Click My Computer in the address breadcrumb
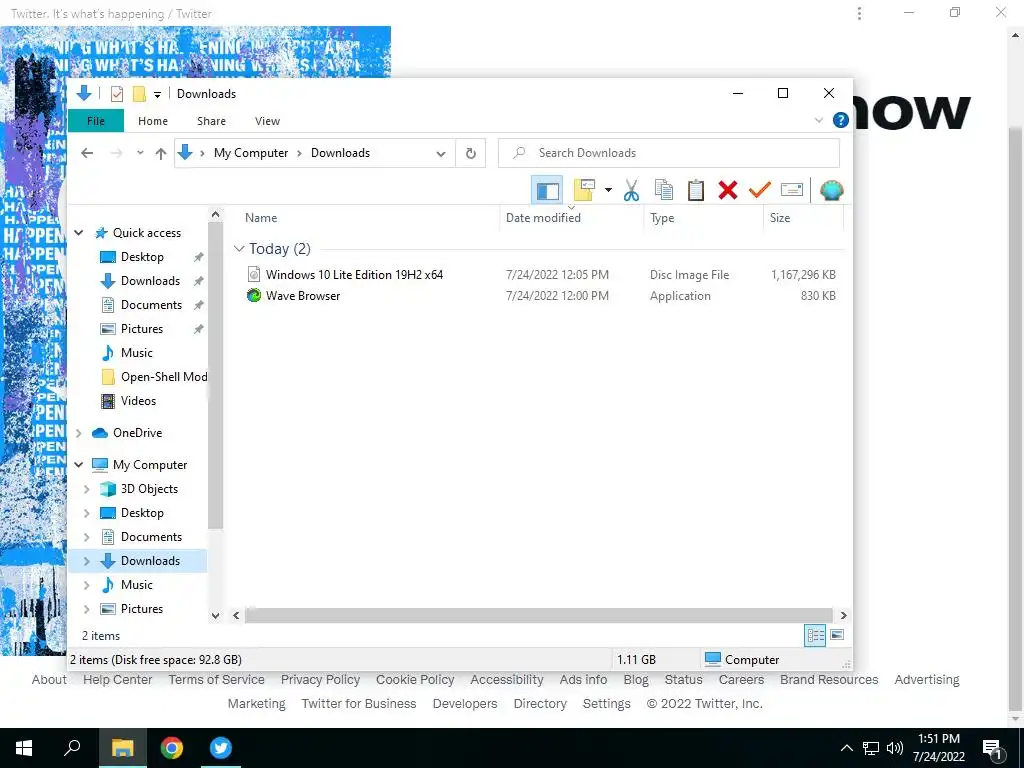 pos(251,153)
